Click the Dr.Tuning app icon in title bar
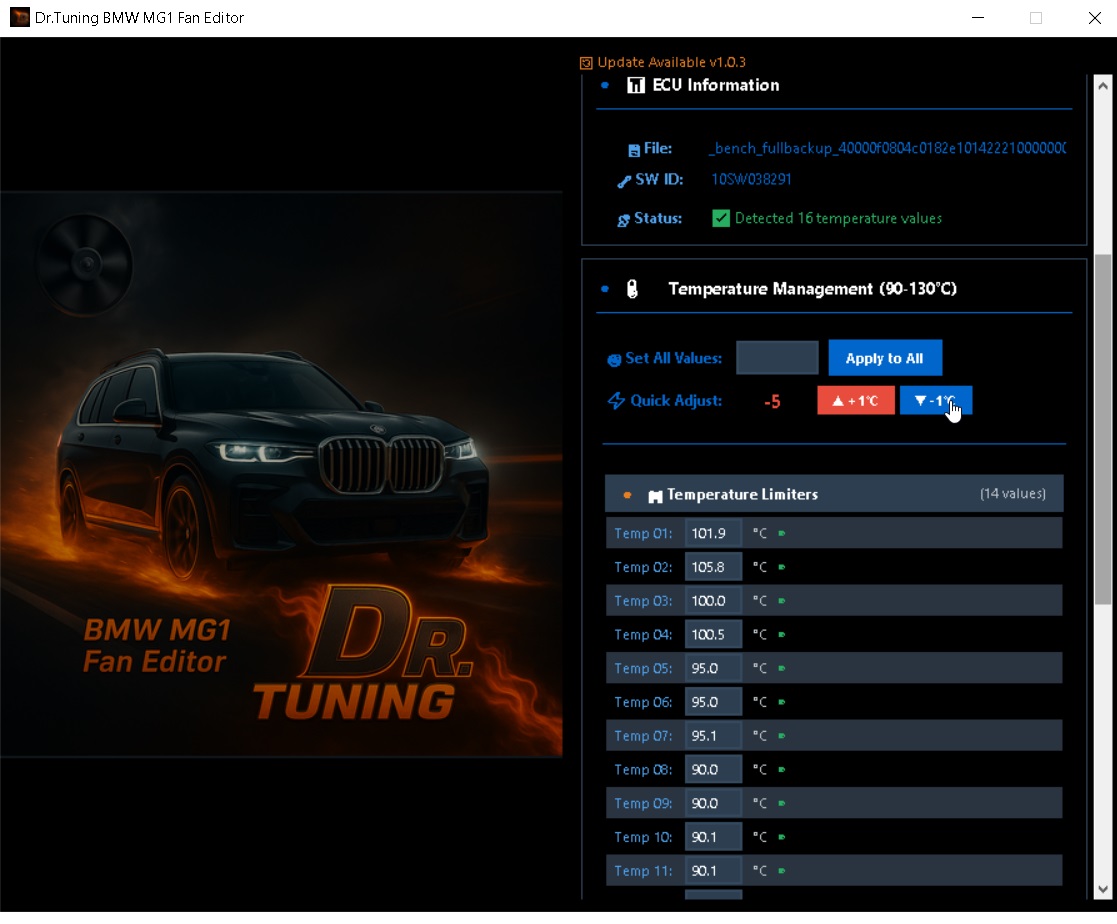1117x924 pixels. pos(19,17)
